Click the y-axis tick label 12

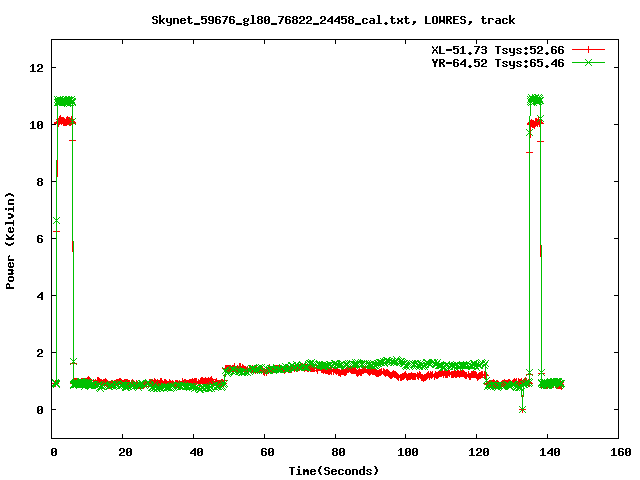coord(36,68)
